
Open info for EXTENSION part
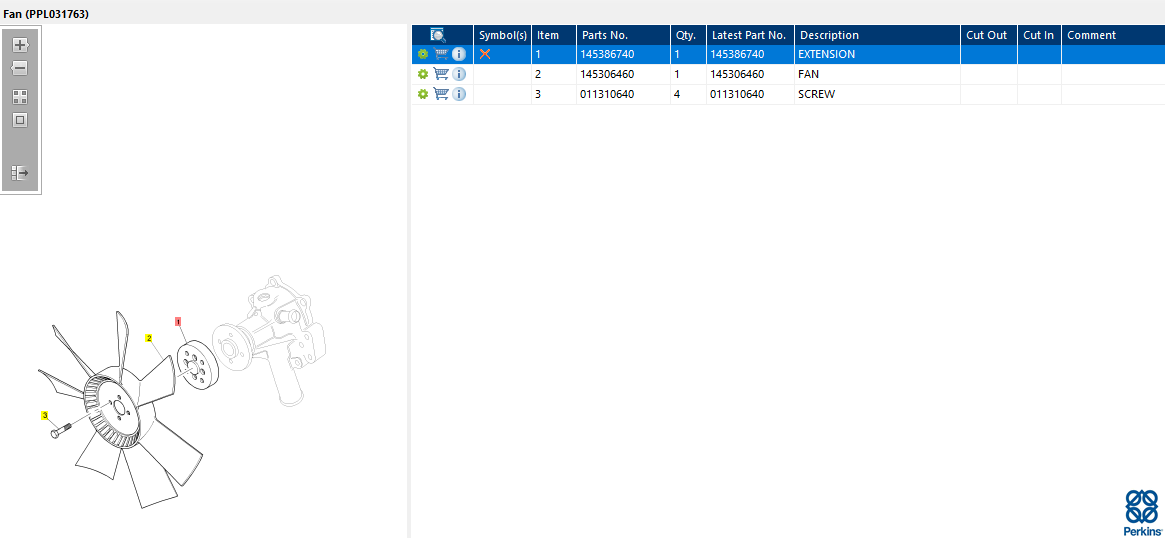[x=459, y=54]
